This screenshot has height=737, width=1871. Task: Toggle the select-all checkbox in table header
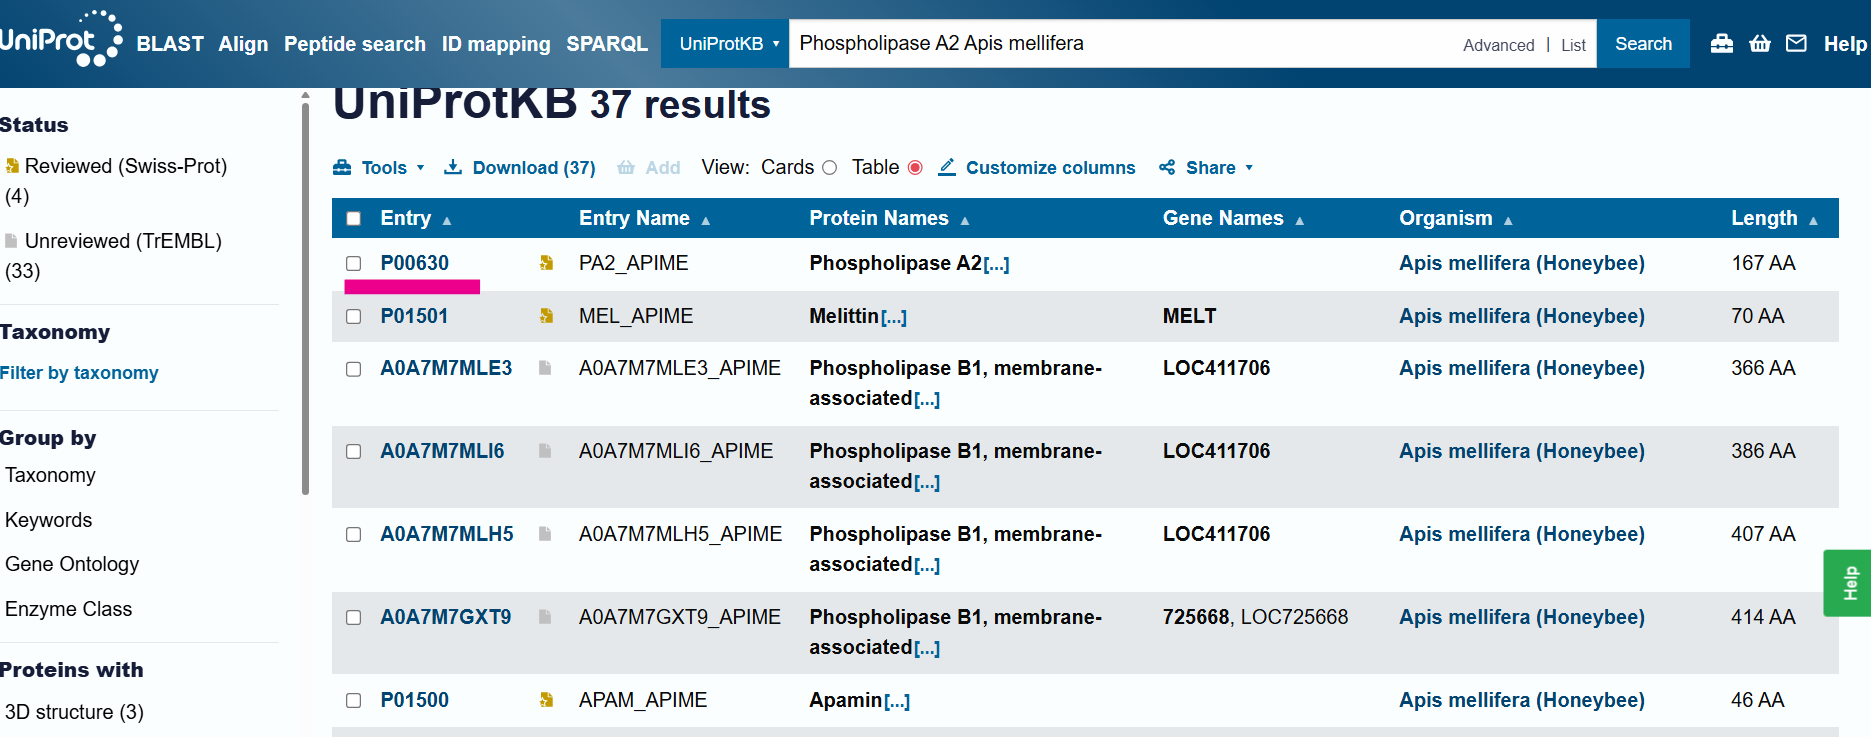click(353, 219)
